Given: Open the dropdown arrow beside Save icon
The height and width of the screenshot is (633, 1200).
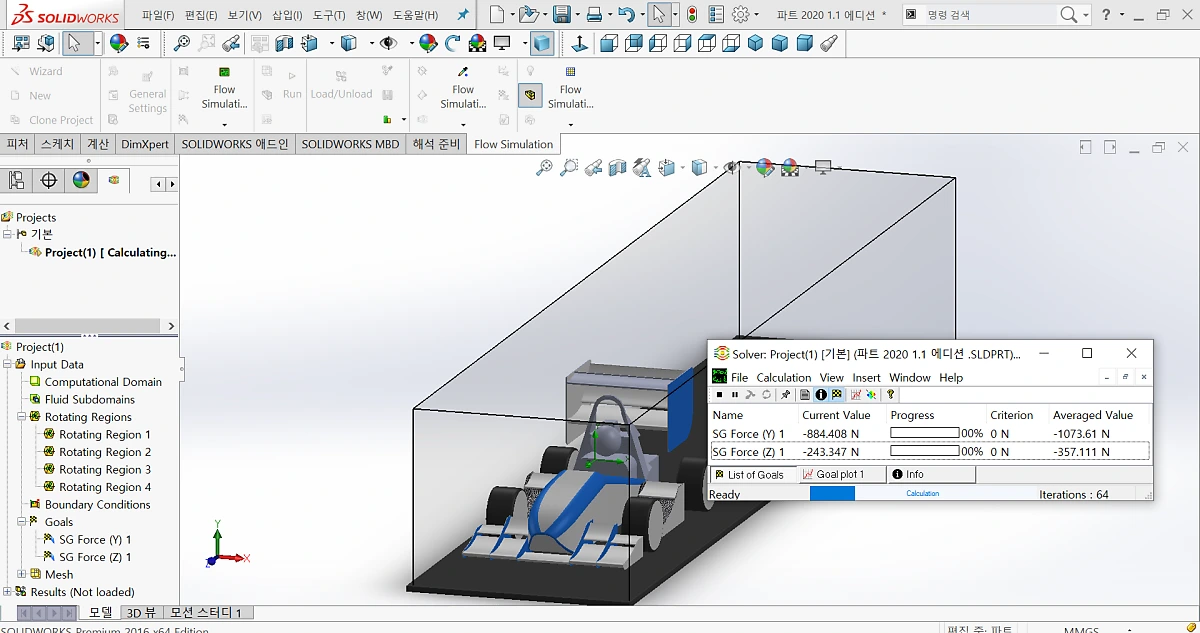Looking at the screenshot, I should pyautogui.click(x=577, y=15).
